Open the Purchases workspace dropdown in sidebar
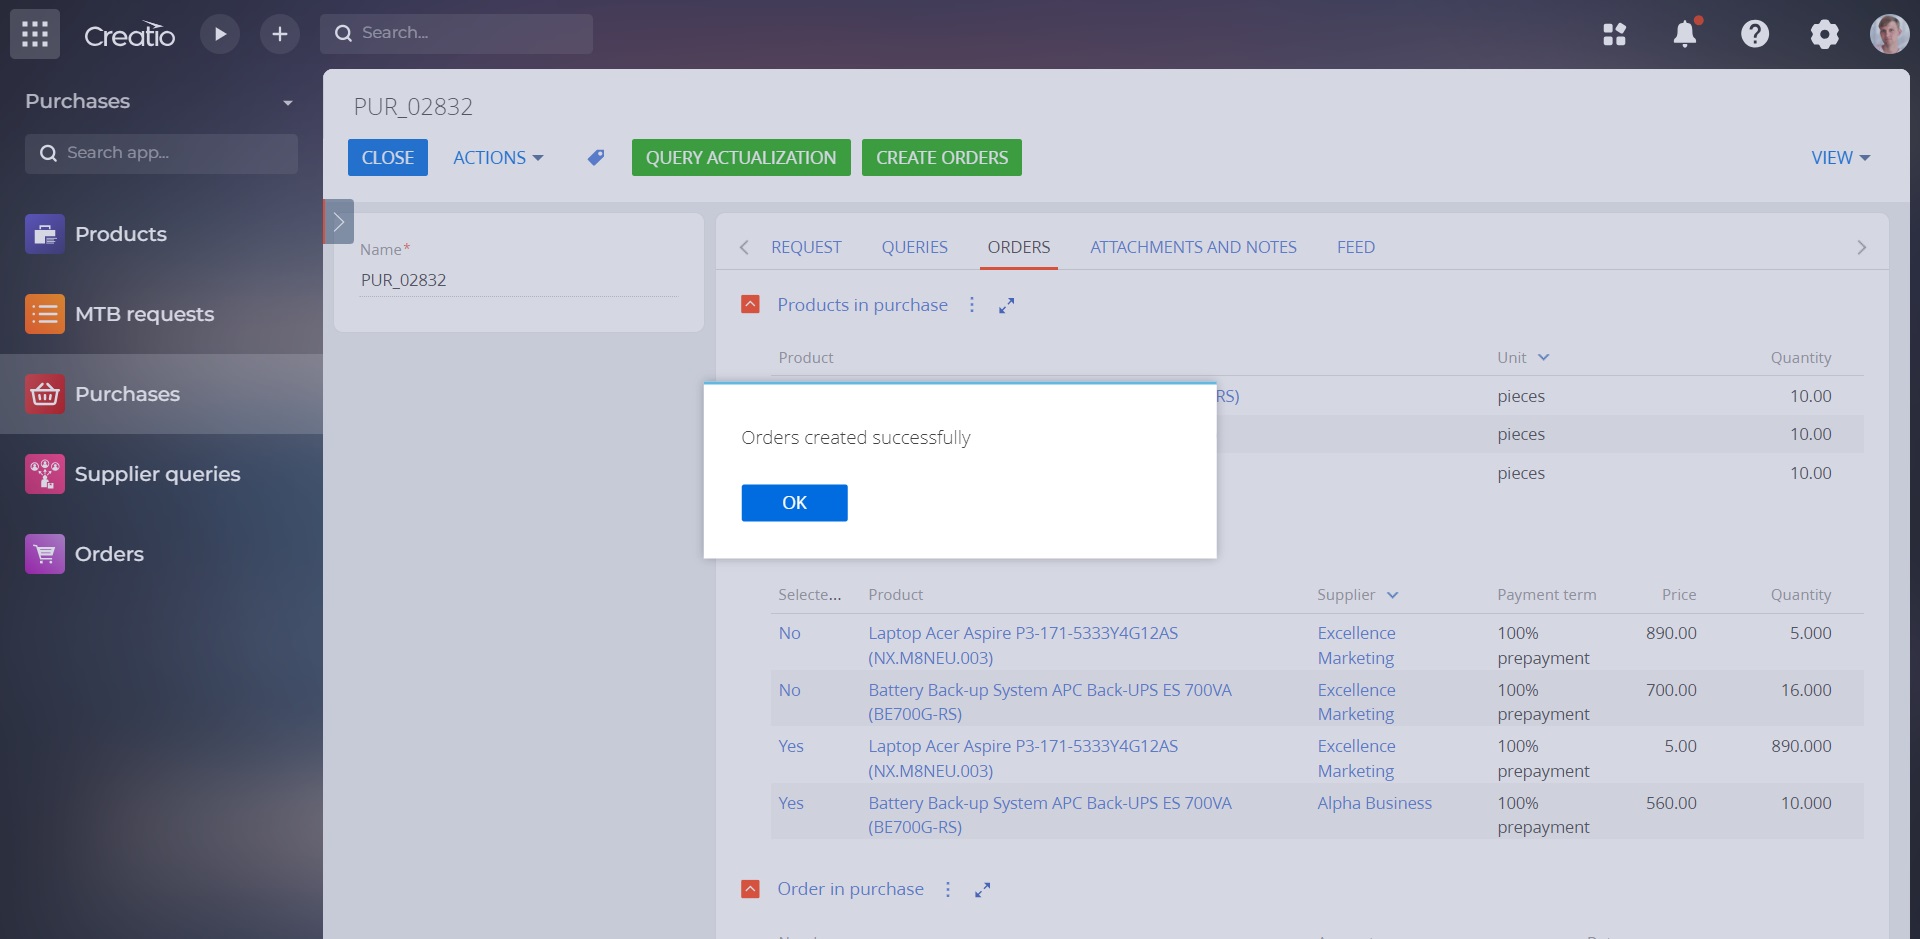1920x939 pixels. click(288, 101)
